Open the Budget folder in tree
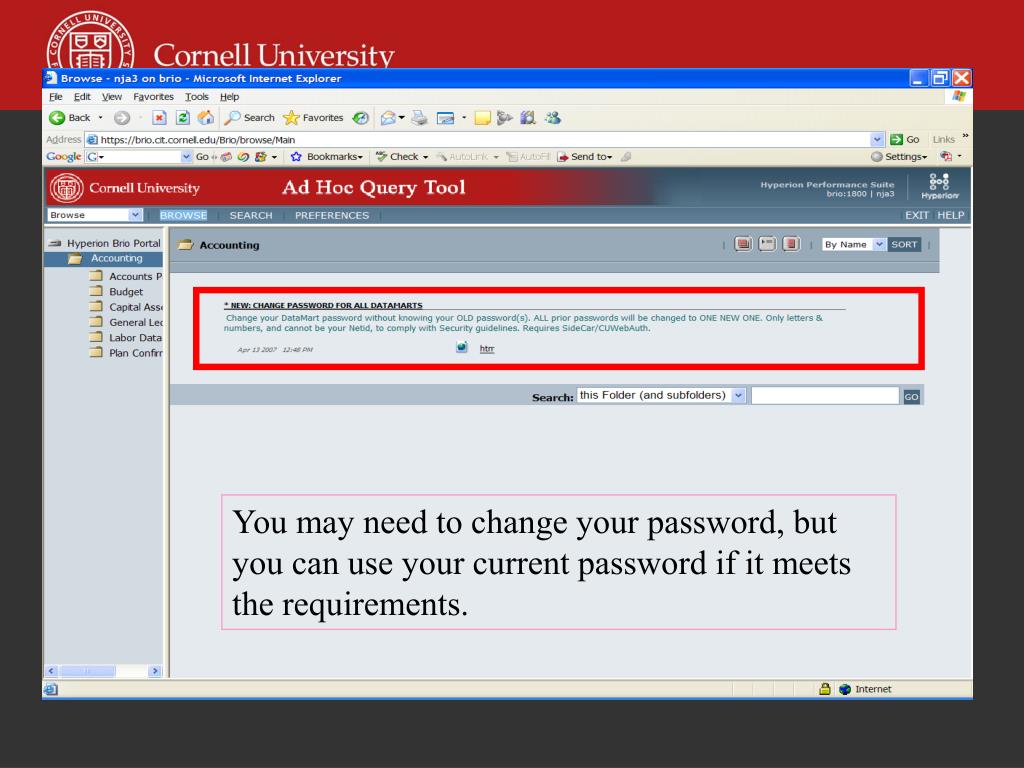 click(125, 292)
